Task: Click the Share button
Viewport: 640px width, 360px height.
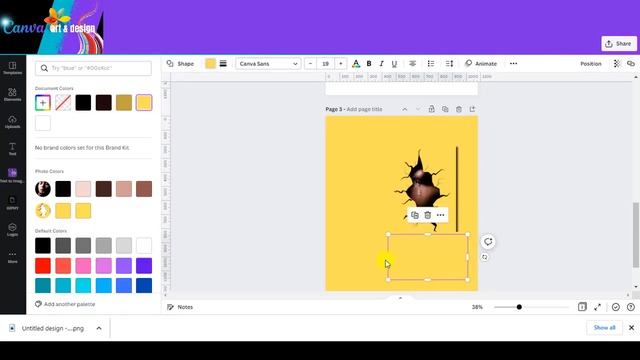Action: tap(619, 44)
